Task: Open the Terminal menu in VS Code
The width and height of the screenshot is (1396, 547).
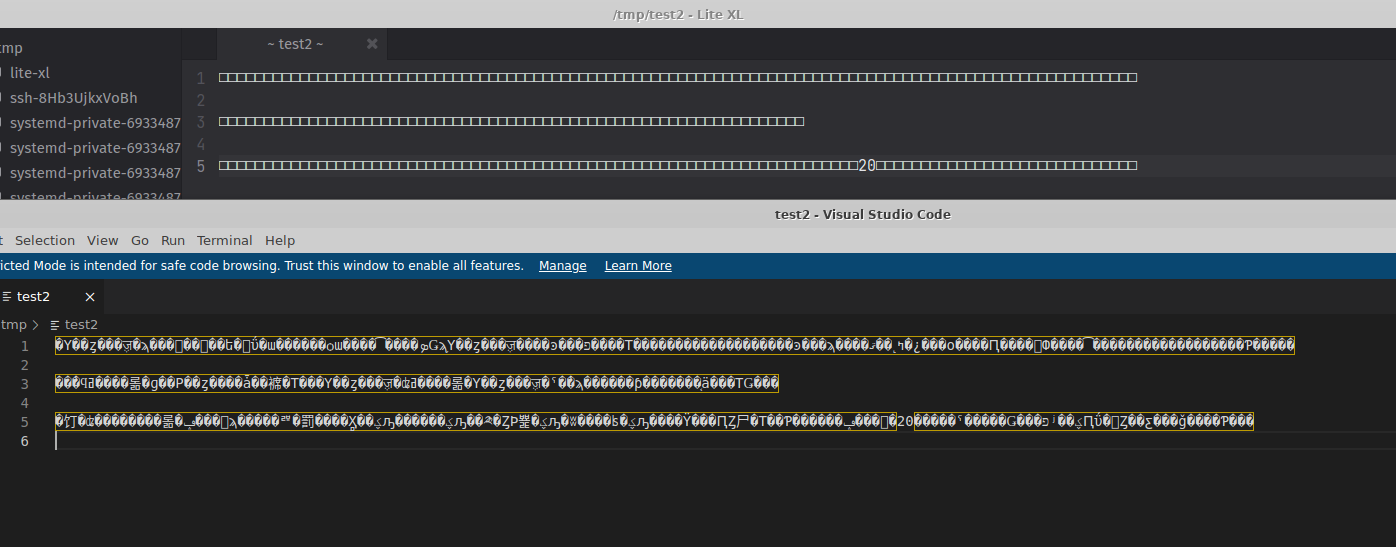Action: point(225,240)
